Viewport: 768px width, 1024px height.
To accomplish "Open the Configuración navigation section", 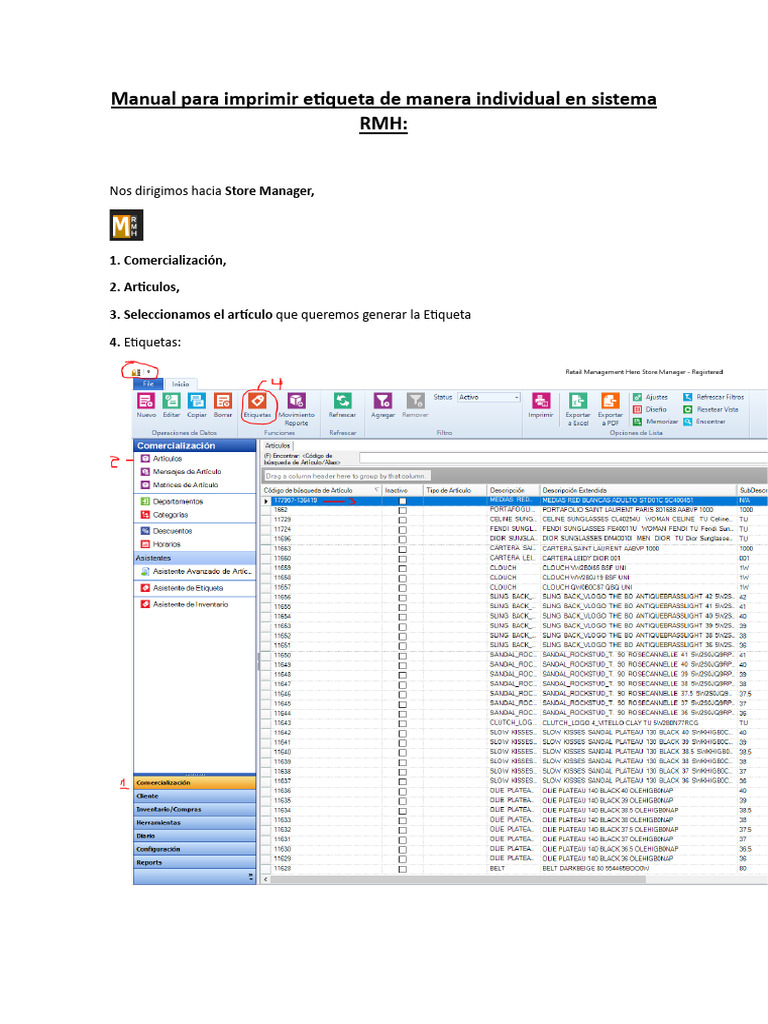I will [195, 849].
